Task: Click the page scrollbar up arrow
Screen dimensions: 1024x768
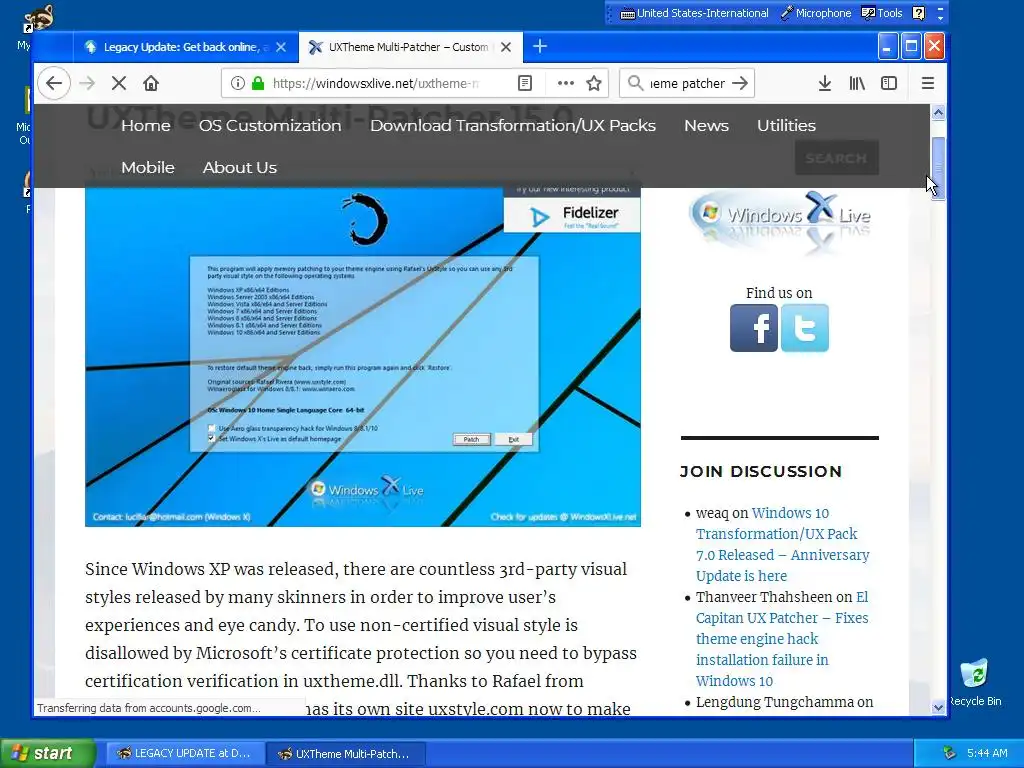Action: 938,112
